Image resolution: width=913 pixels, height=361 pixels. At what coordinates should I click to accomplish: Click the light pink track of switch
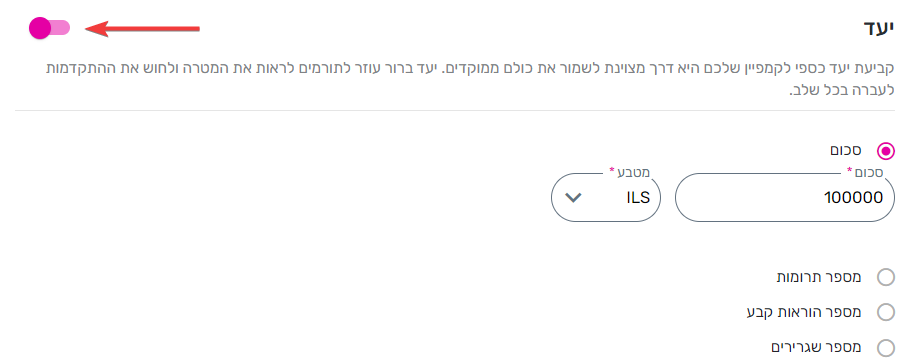click(61, 28)
